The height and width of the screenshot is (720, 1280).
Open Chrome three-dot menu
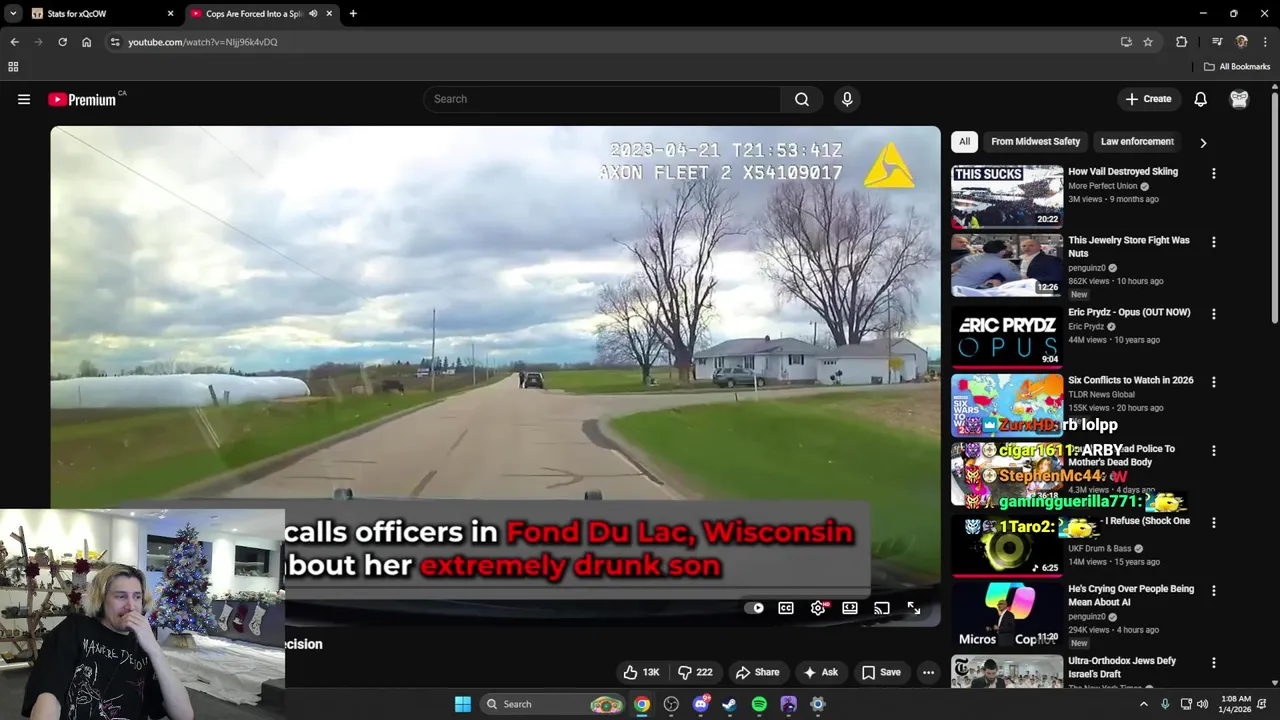pos(1266,42)
